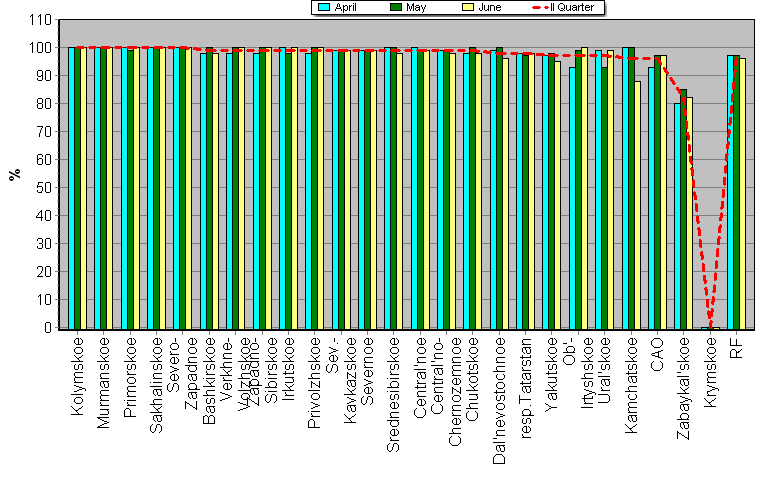Click the Yakutskoe axis label
777x479 pixels.
(x=552, y=374)
